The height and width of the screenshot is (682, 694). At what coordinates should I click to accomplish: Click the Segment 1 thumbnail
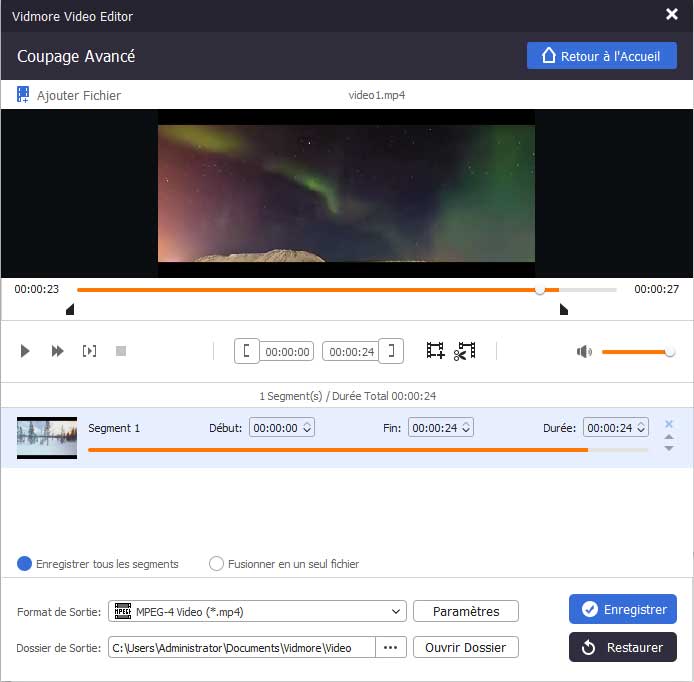(x=47, y=437)
